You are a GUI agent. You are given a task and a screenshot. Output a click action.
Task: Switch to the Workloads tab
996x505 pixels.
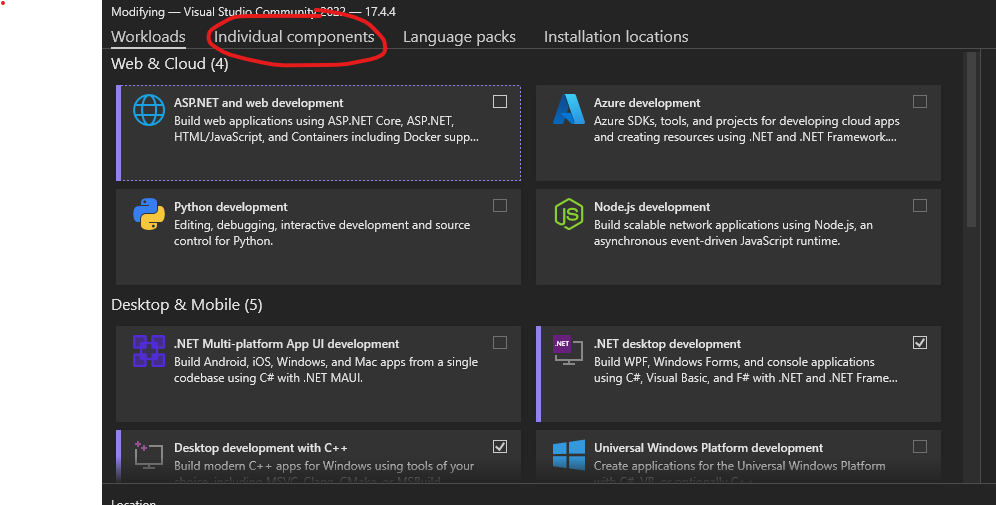(148, 37)
